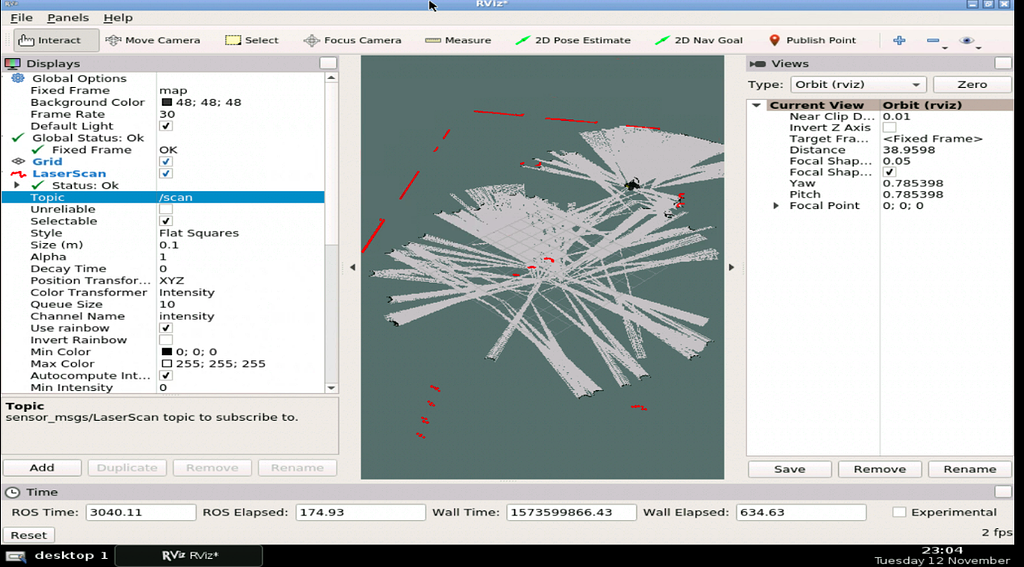Viewport: 1024px width, 567px height.
Task: Enable the Invert Rainbow checkbox
Action: pyautogui.click(x=166, y=340)
